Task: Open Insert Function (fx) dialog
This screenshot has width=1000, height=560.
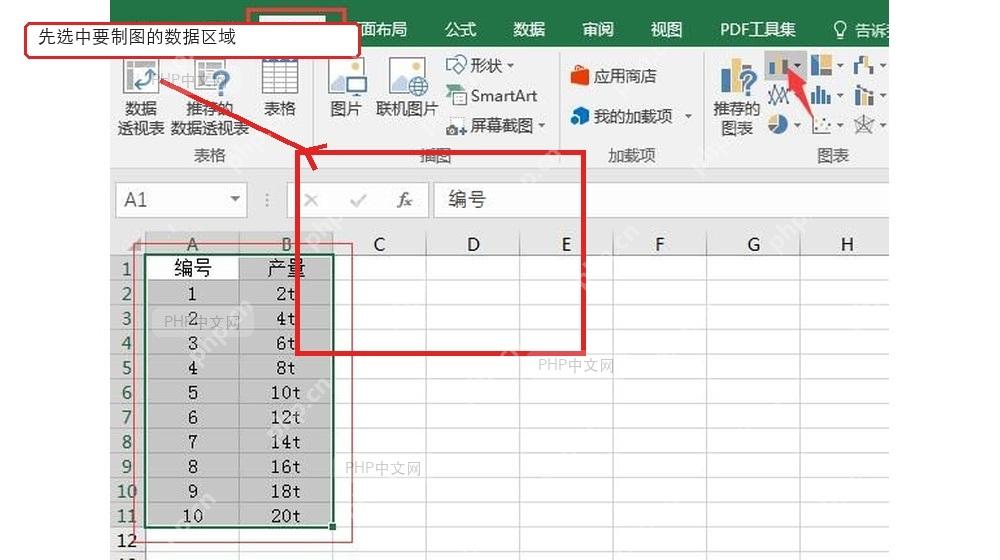Action: point(404,200)
